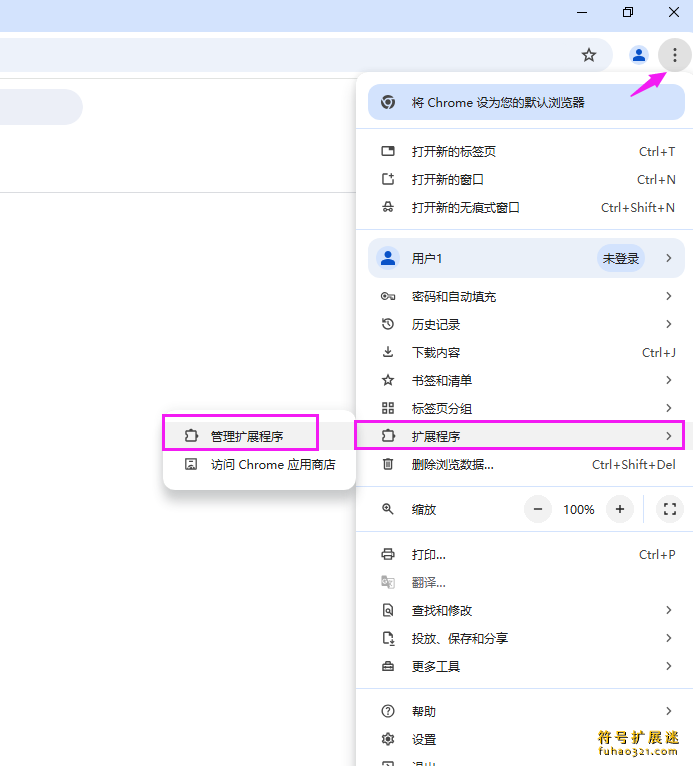Click the trash icon for 删除浏览数据

(388, 464)
